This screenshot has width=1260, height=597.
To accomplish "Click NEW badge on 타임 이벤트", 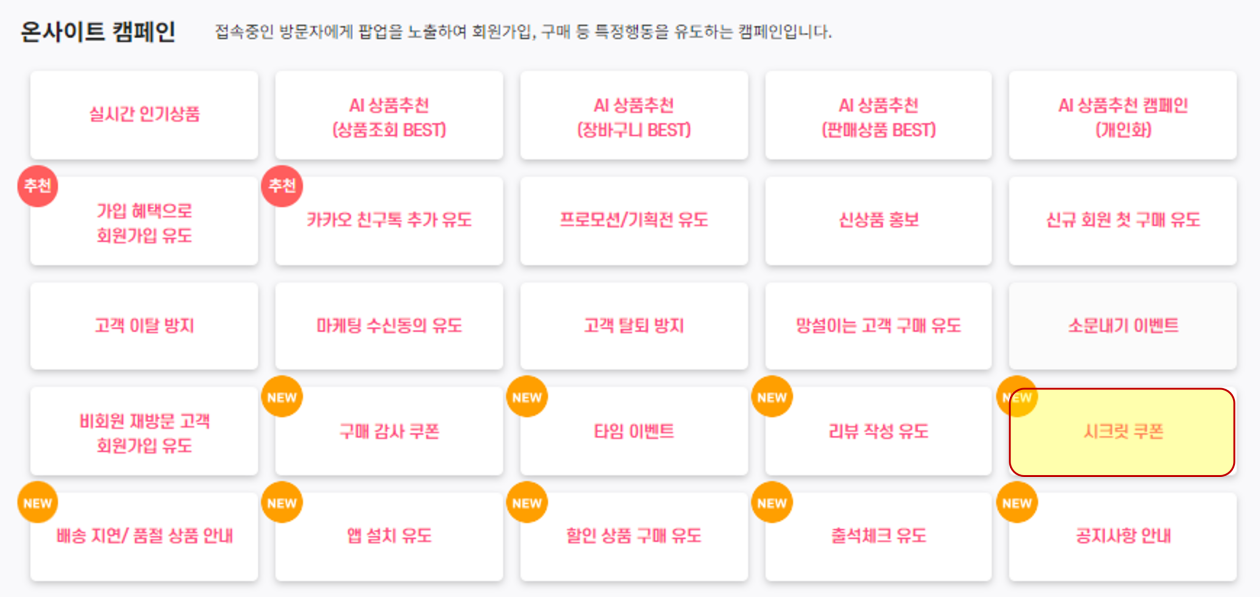I will point(527,398).
